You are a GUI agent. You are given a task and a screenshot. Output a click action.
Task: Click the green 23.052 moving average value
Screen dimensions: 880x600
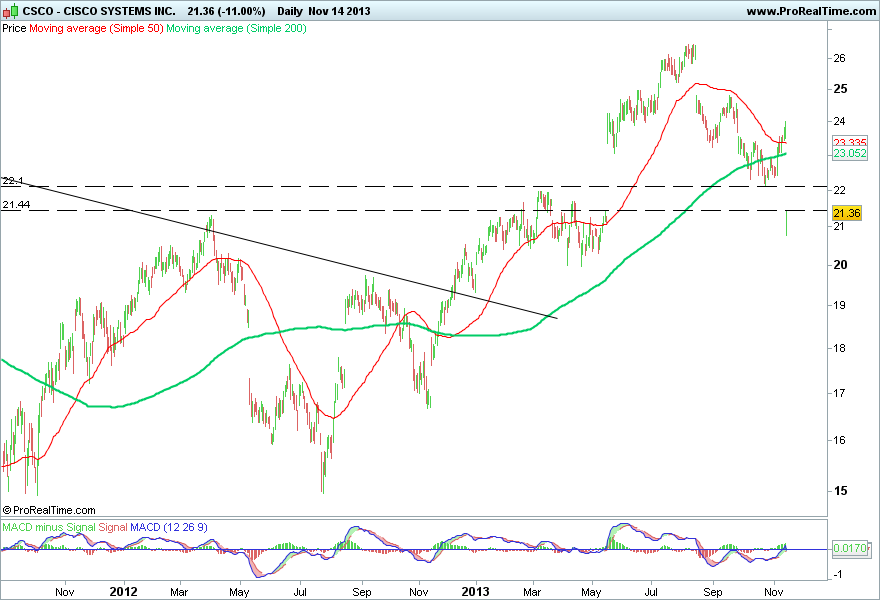point(850,153)
